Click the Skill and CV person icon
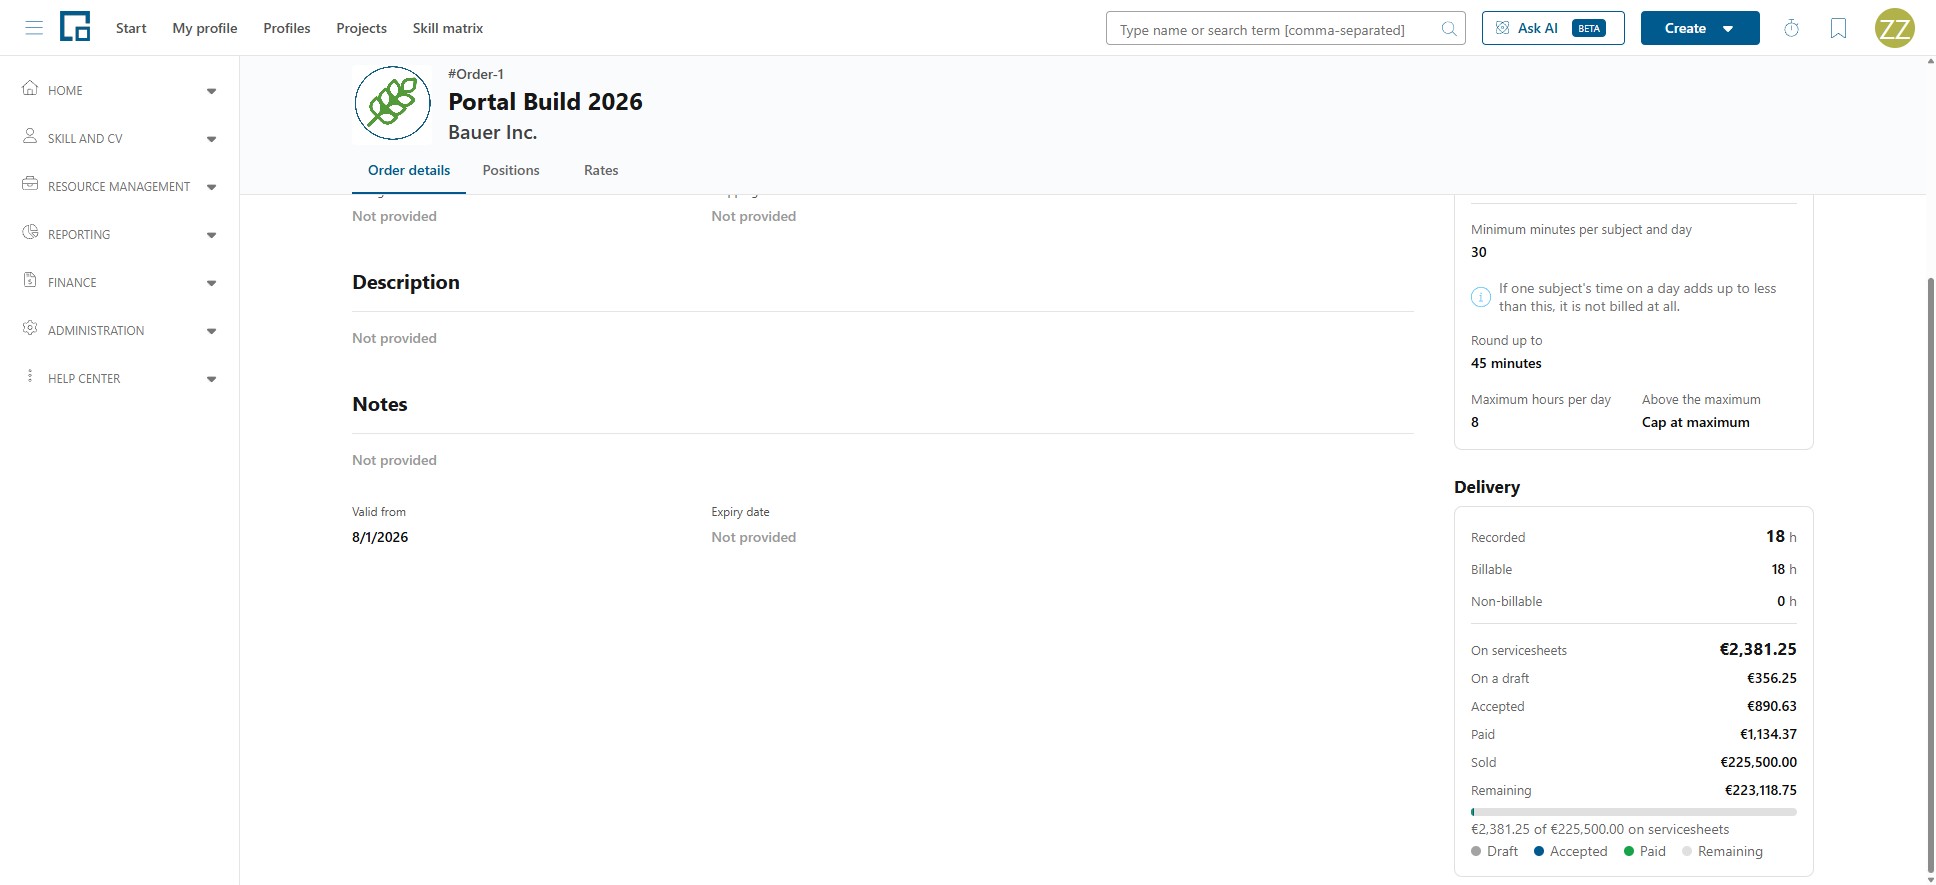 tap(30, 136)
